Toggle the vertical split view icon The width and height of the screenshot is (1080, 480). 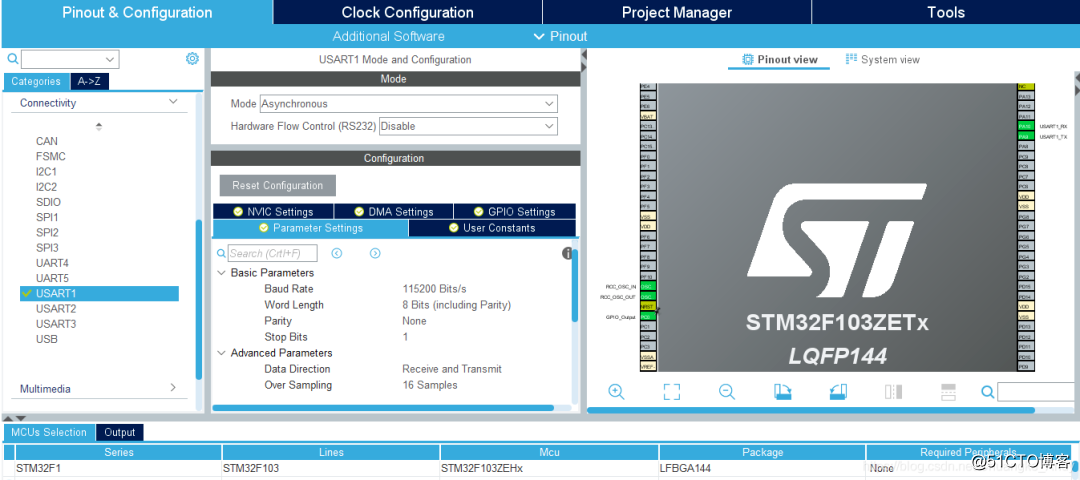point(893,392)
